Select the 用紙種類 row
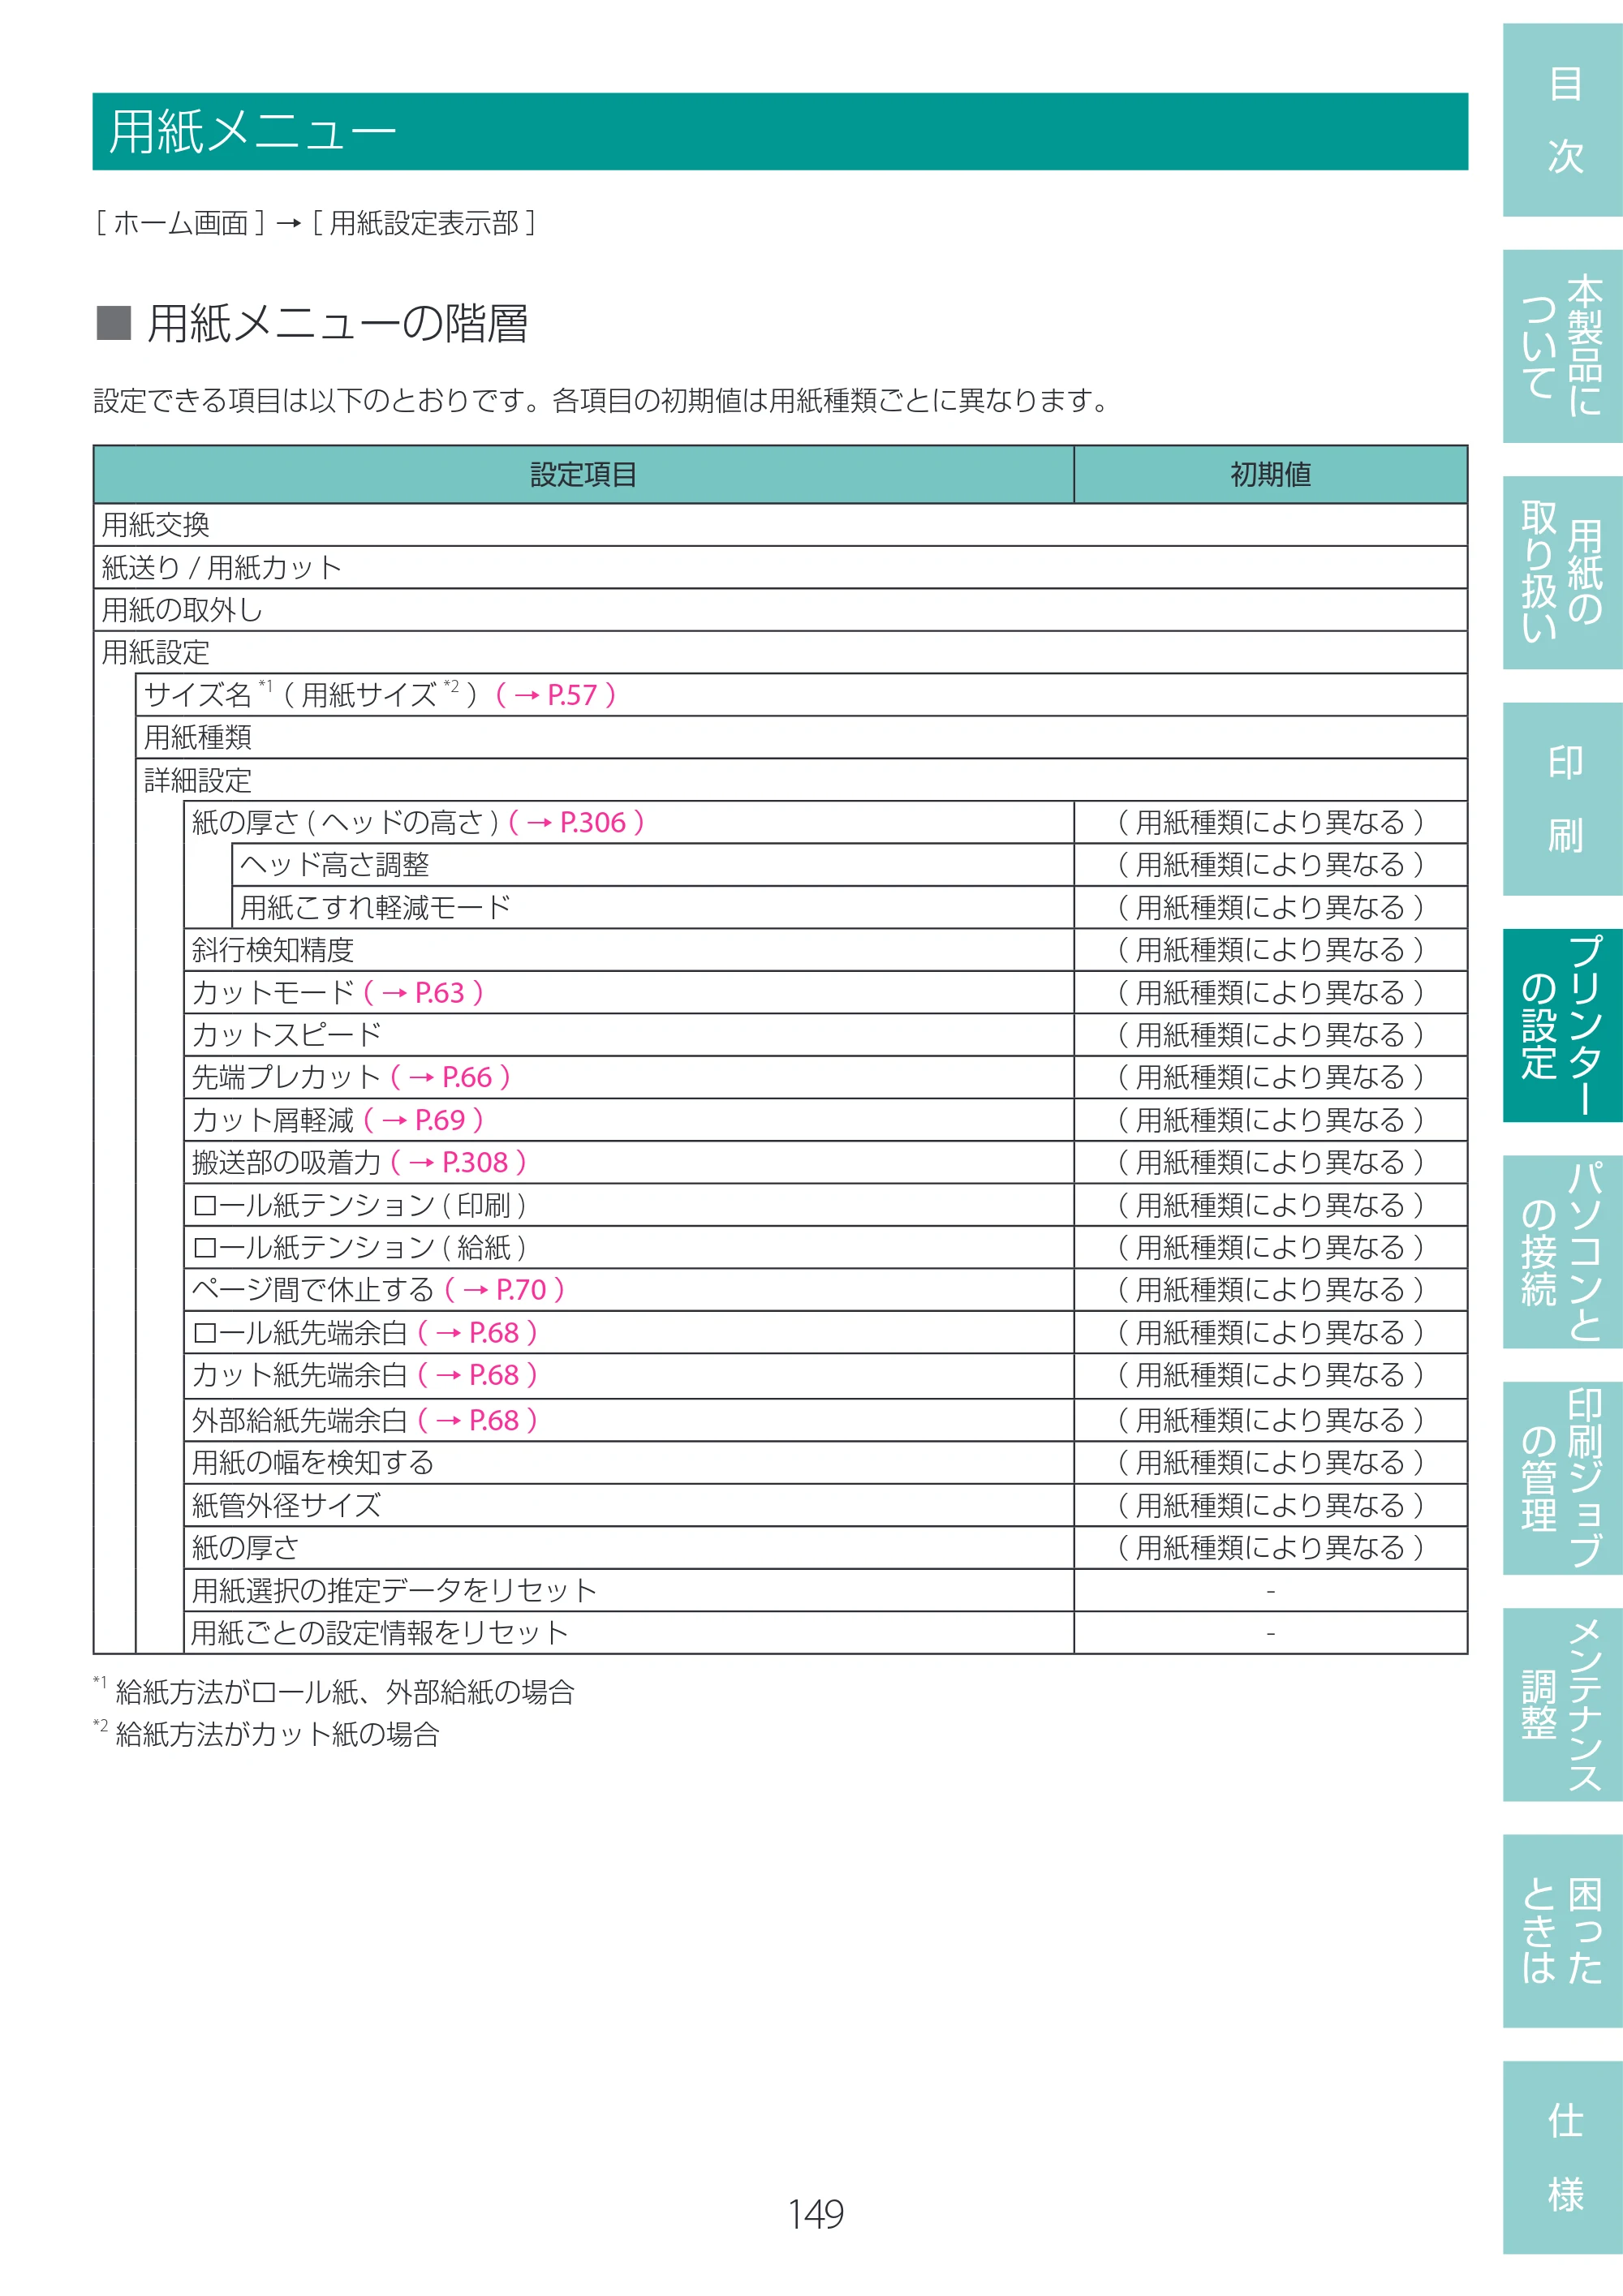Viewport: 1623px width, 2296px height. pos(801,737)
